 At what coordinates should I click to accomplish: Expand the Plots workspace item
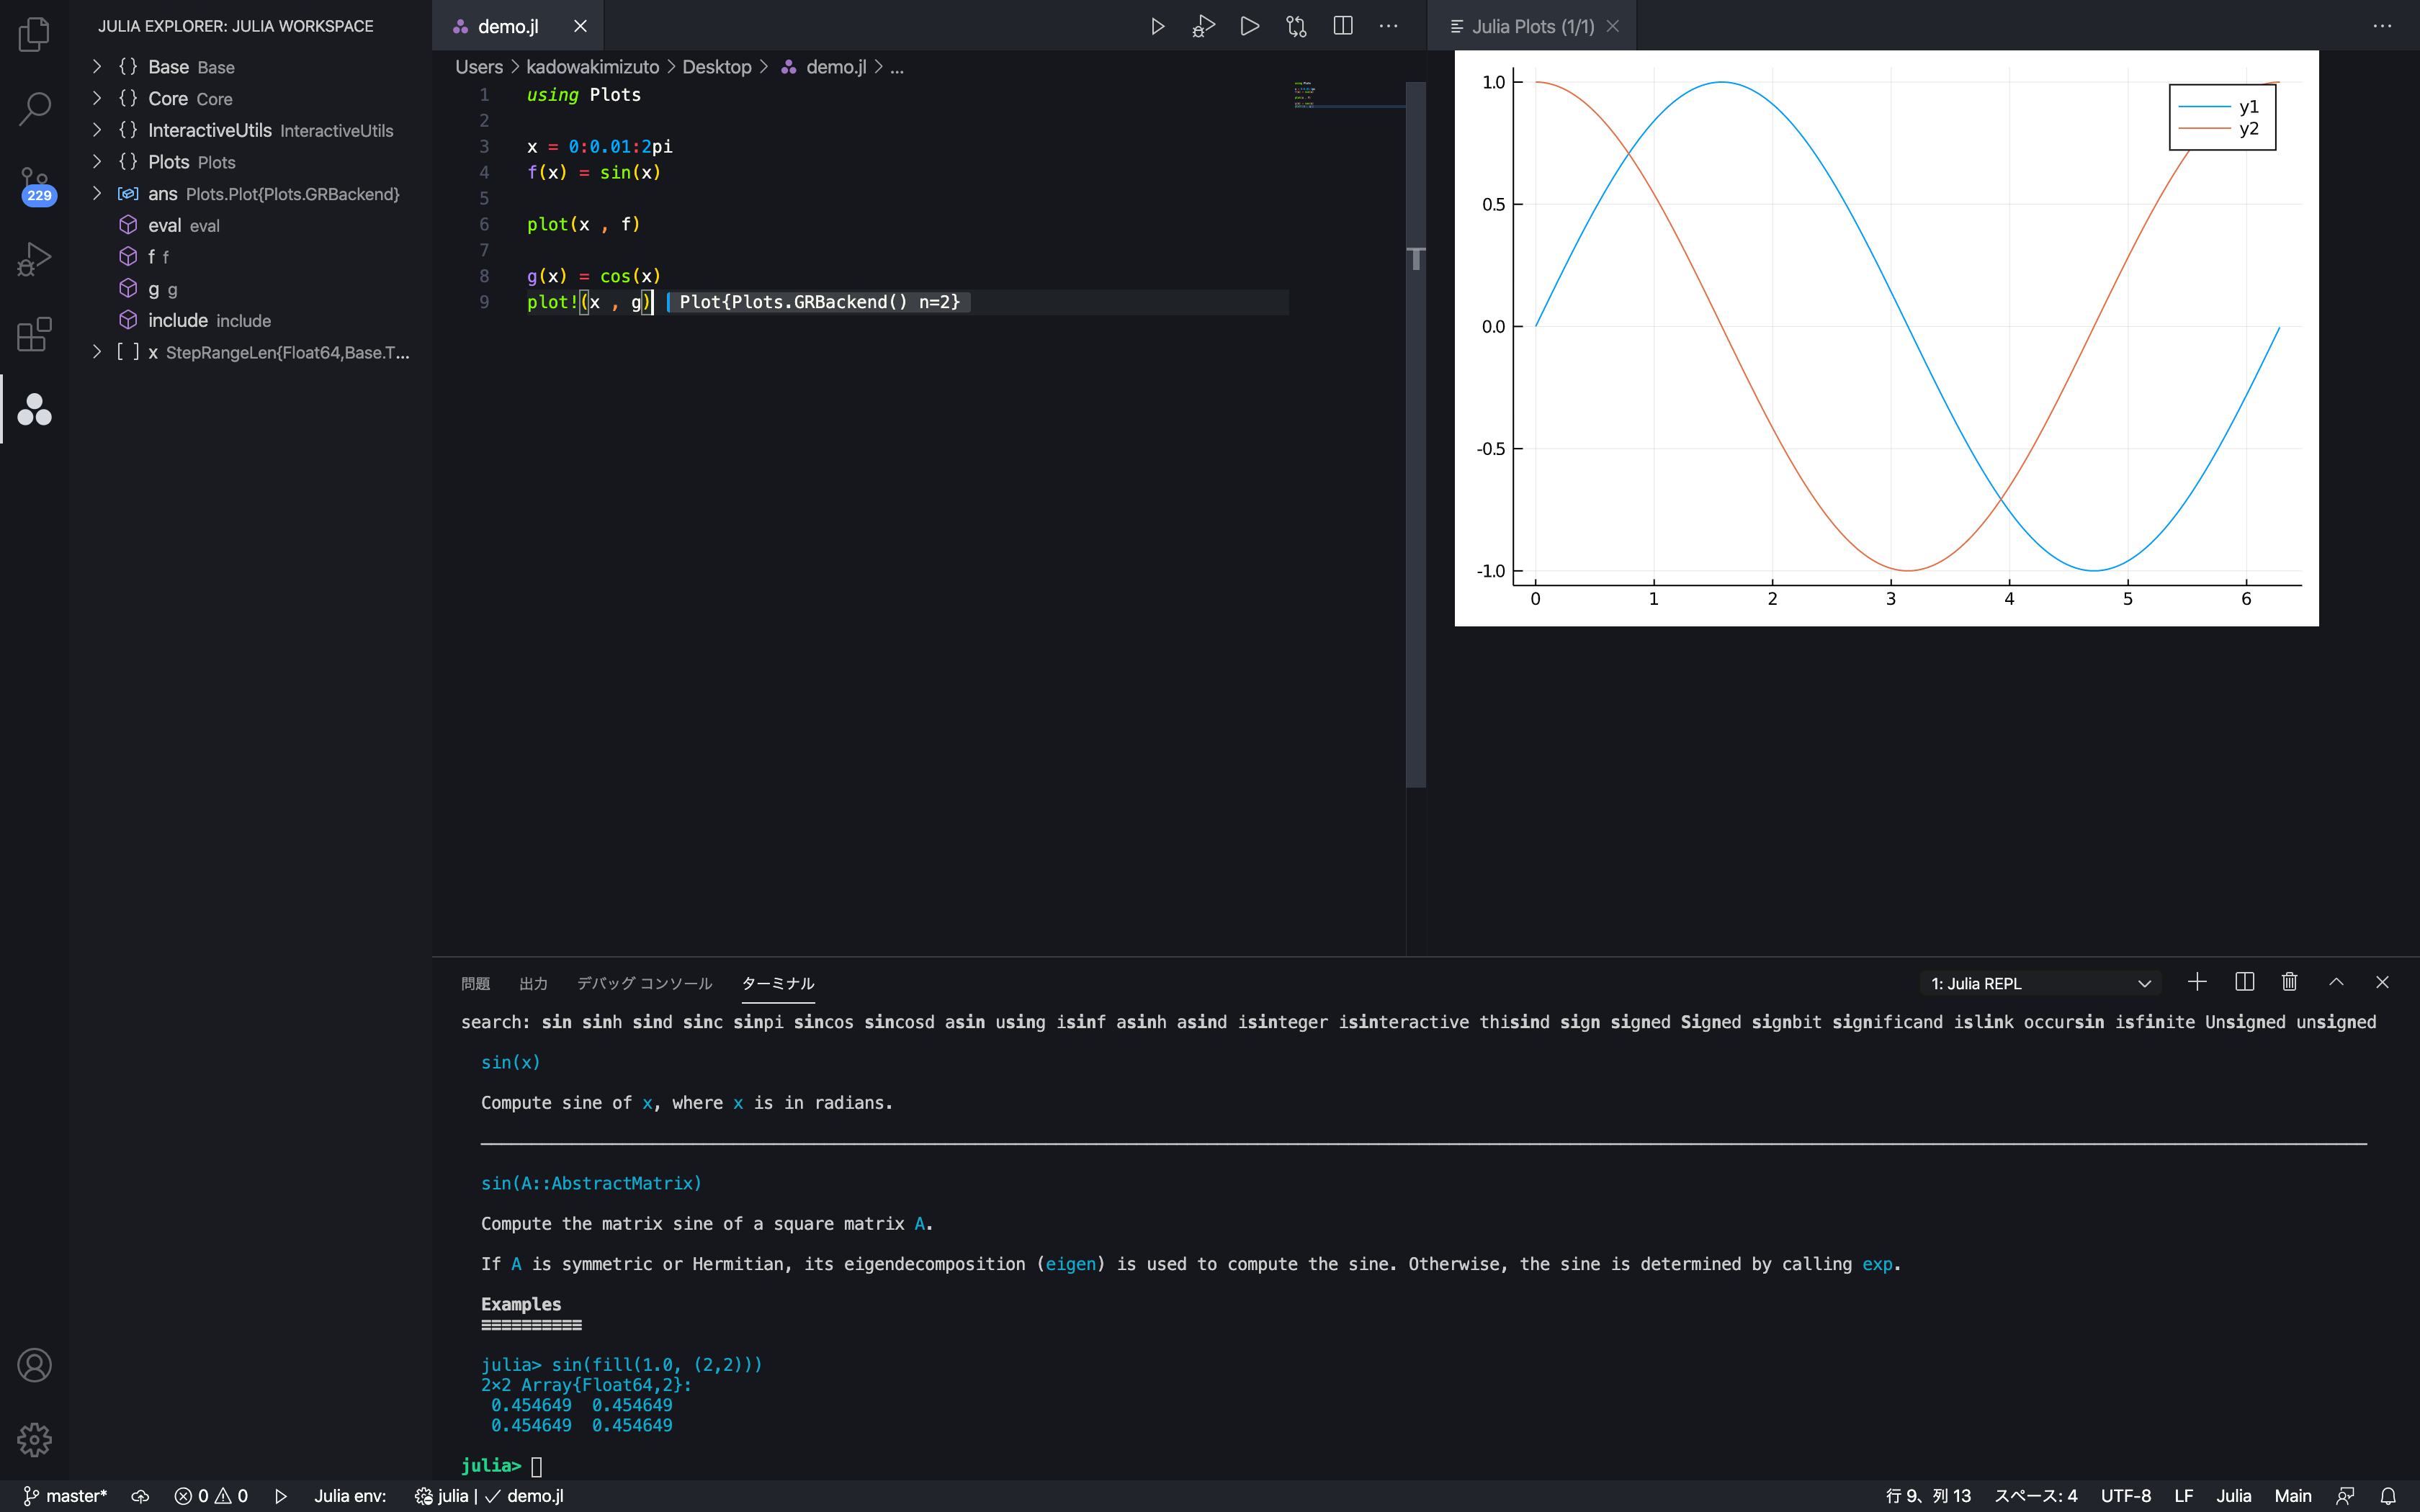click(x=96, y=161)
